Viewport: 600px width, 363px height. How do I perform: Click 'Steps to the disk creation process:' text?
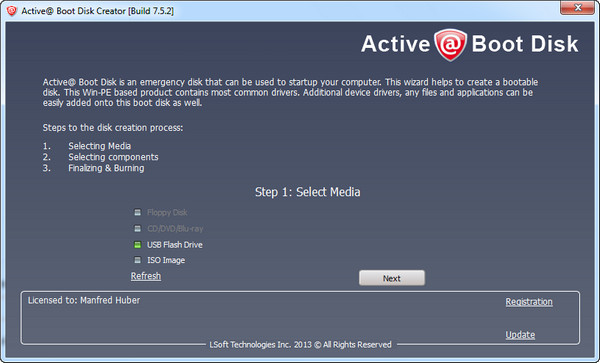pos(113,127)
